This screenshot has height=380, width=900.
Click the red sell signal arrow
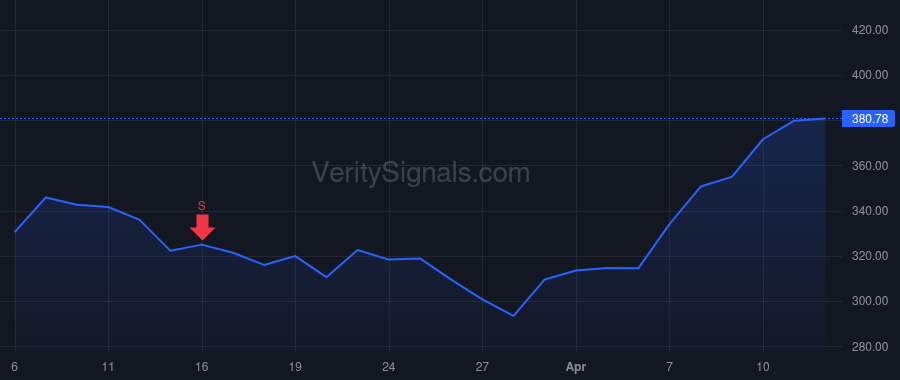tap(202, 227)
